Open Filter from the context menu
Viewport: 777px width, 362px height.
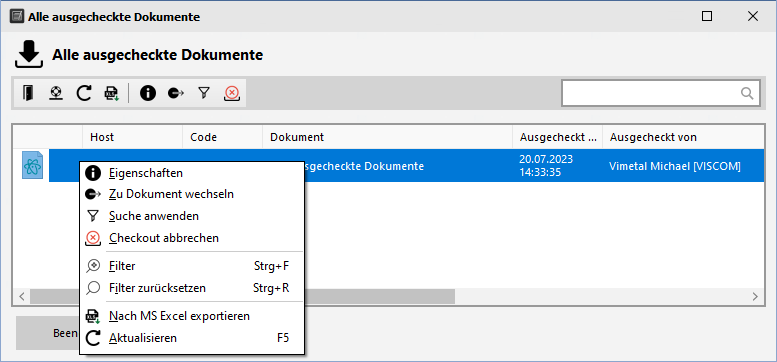192,266
